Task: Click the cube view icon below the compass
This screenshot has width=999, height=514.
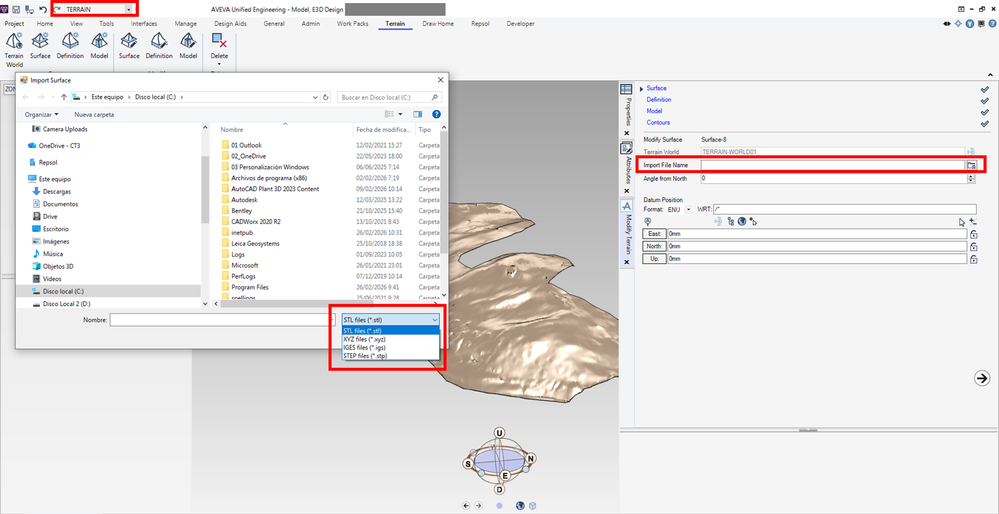Action: (533, 506)
